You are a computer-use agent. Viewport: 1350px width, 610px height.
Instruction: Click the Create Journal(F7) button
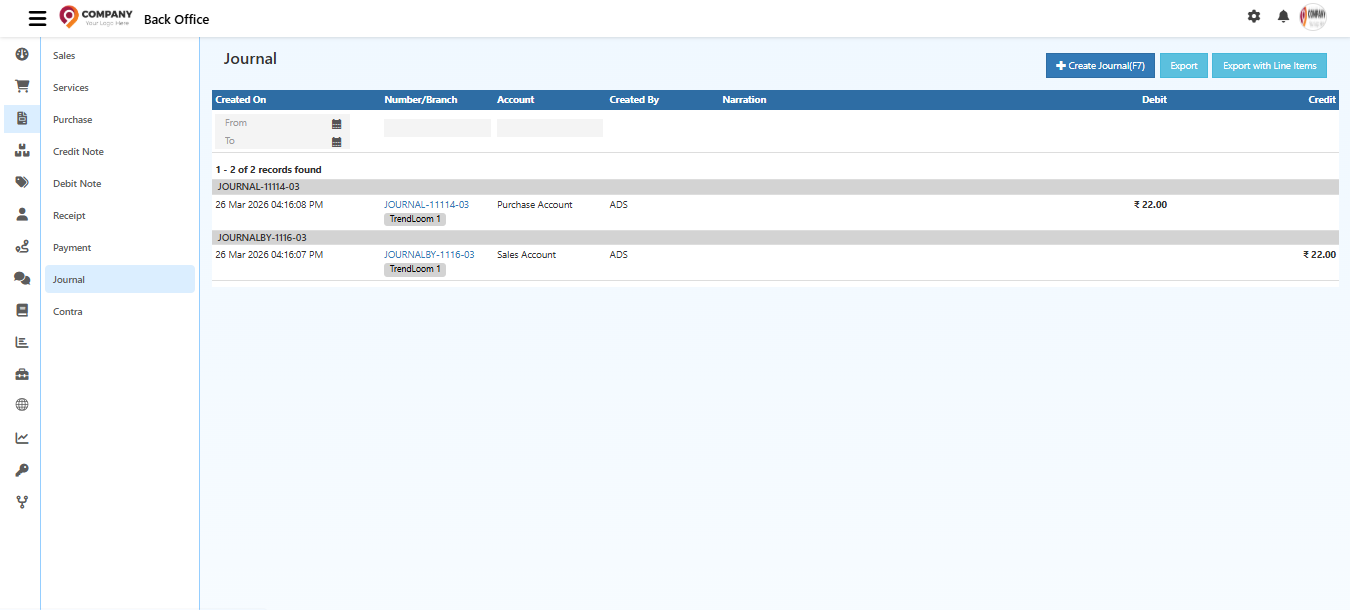pos(1100,65)
